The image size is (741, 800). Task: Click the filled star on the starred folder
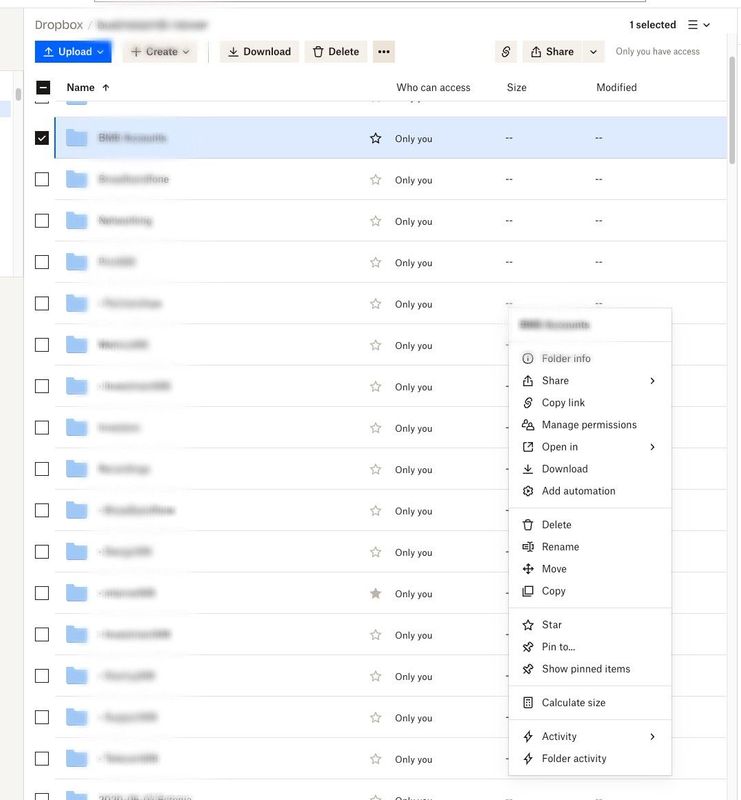[376, 593]
